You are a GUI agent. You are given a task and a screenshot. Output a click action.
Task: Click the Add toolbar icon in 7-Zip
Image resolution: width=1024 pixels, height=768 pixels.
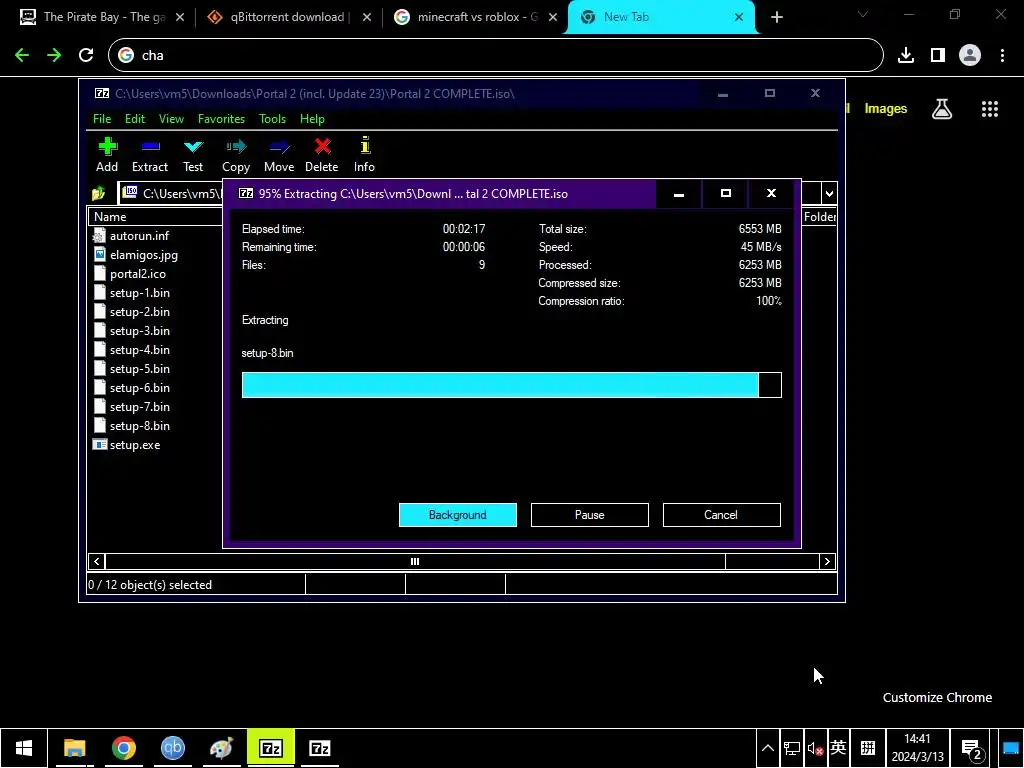(107, 155)
